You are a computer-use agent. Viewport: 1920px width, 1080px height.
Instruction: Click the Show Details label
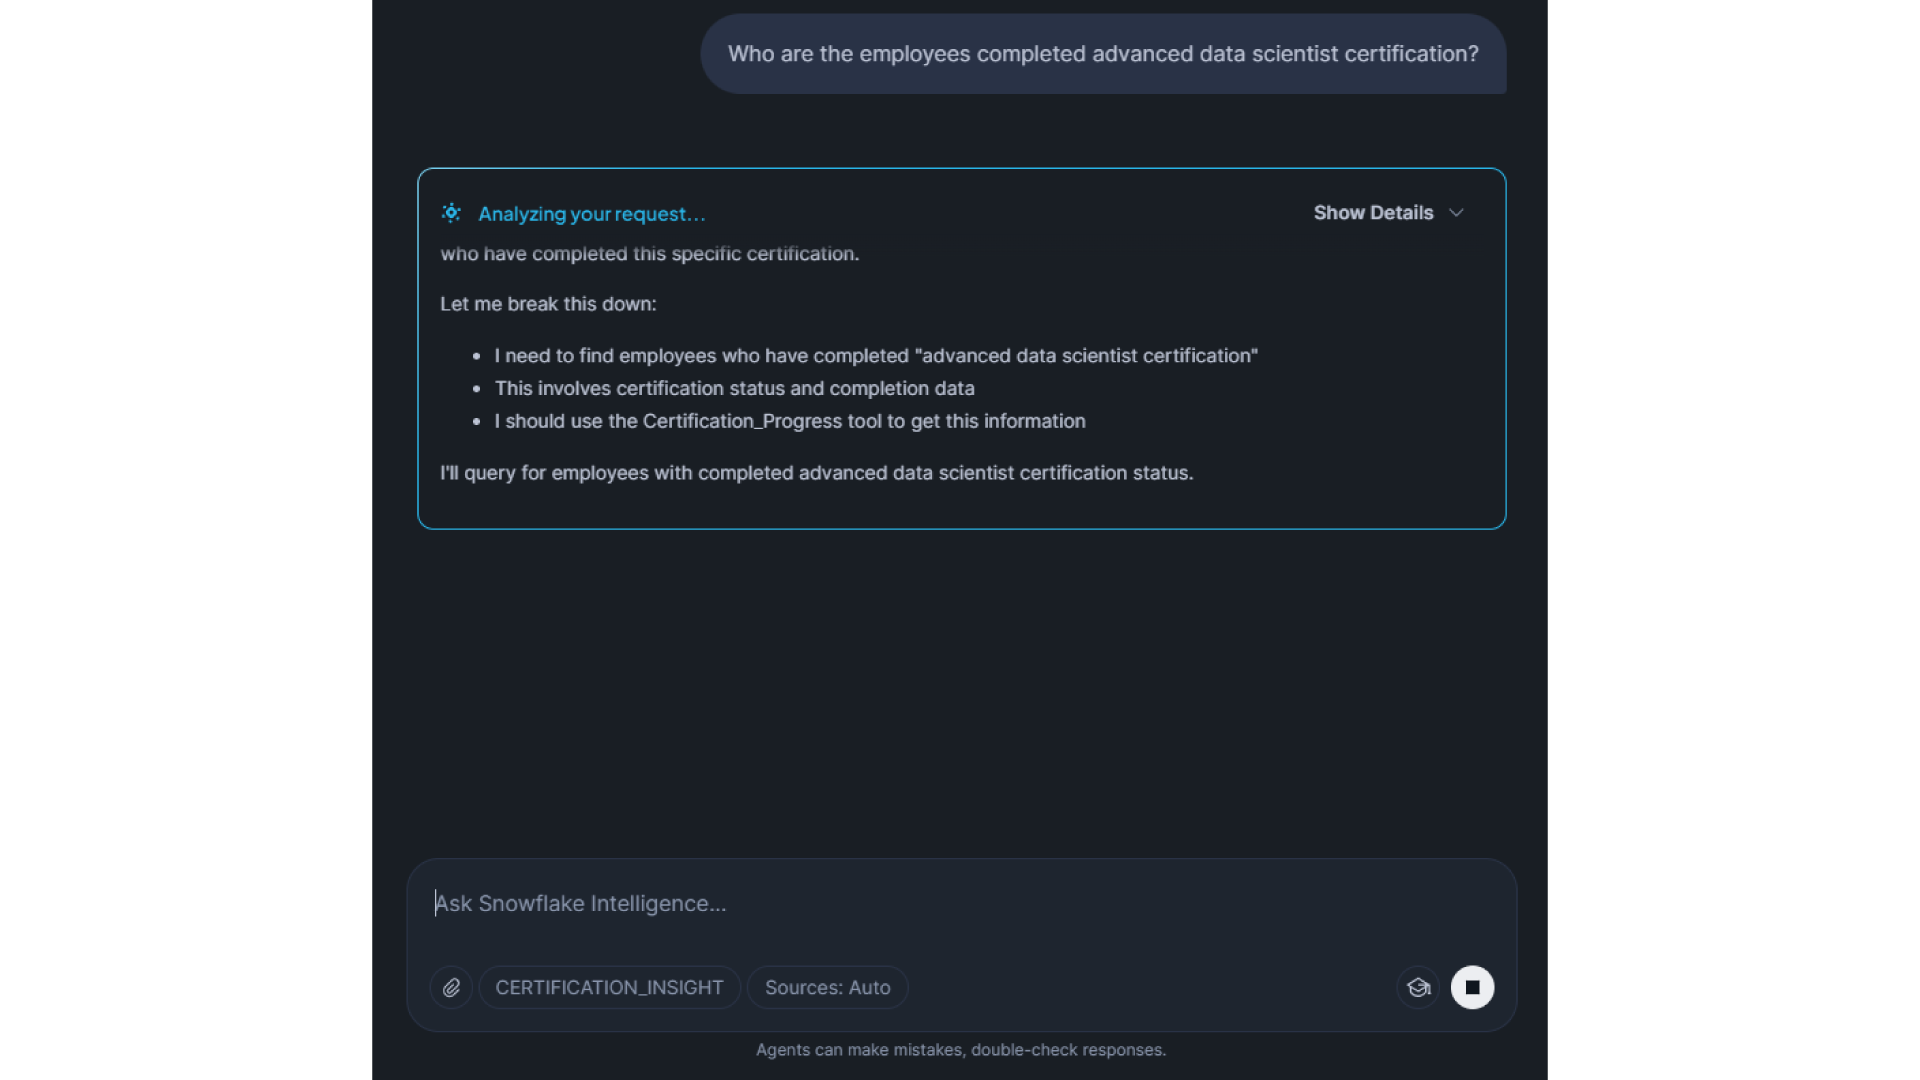click(x=1373, y=213)
